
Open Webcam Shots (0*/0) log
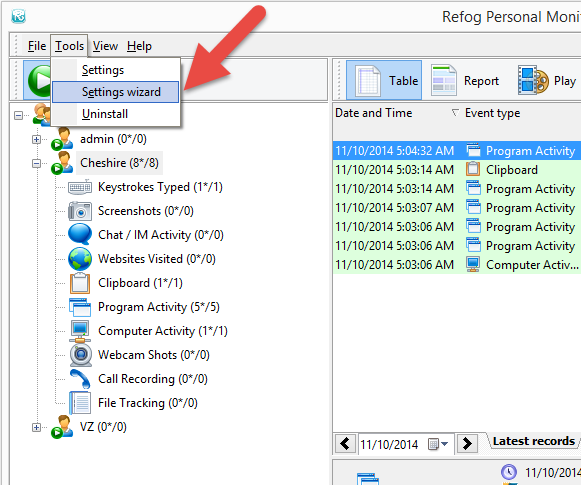point(153,355)
